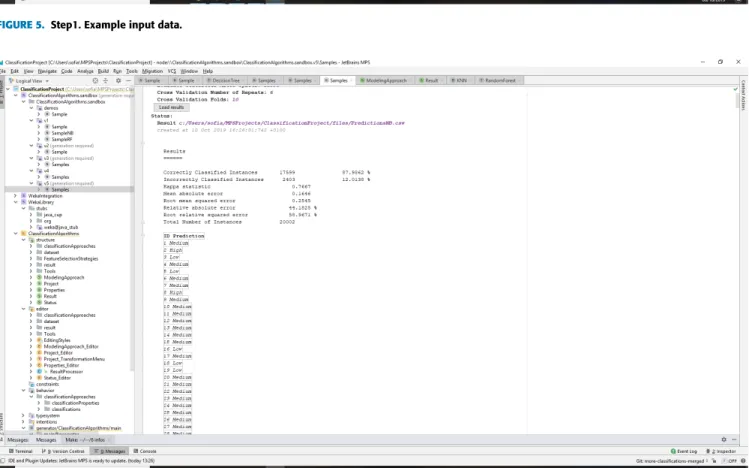Switch to the KNN tab
Viewport: 749px width, 468px height.
click(x=459, y=80)
